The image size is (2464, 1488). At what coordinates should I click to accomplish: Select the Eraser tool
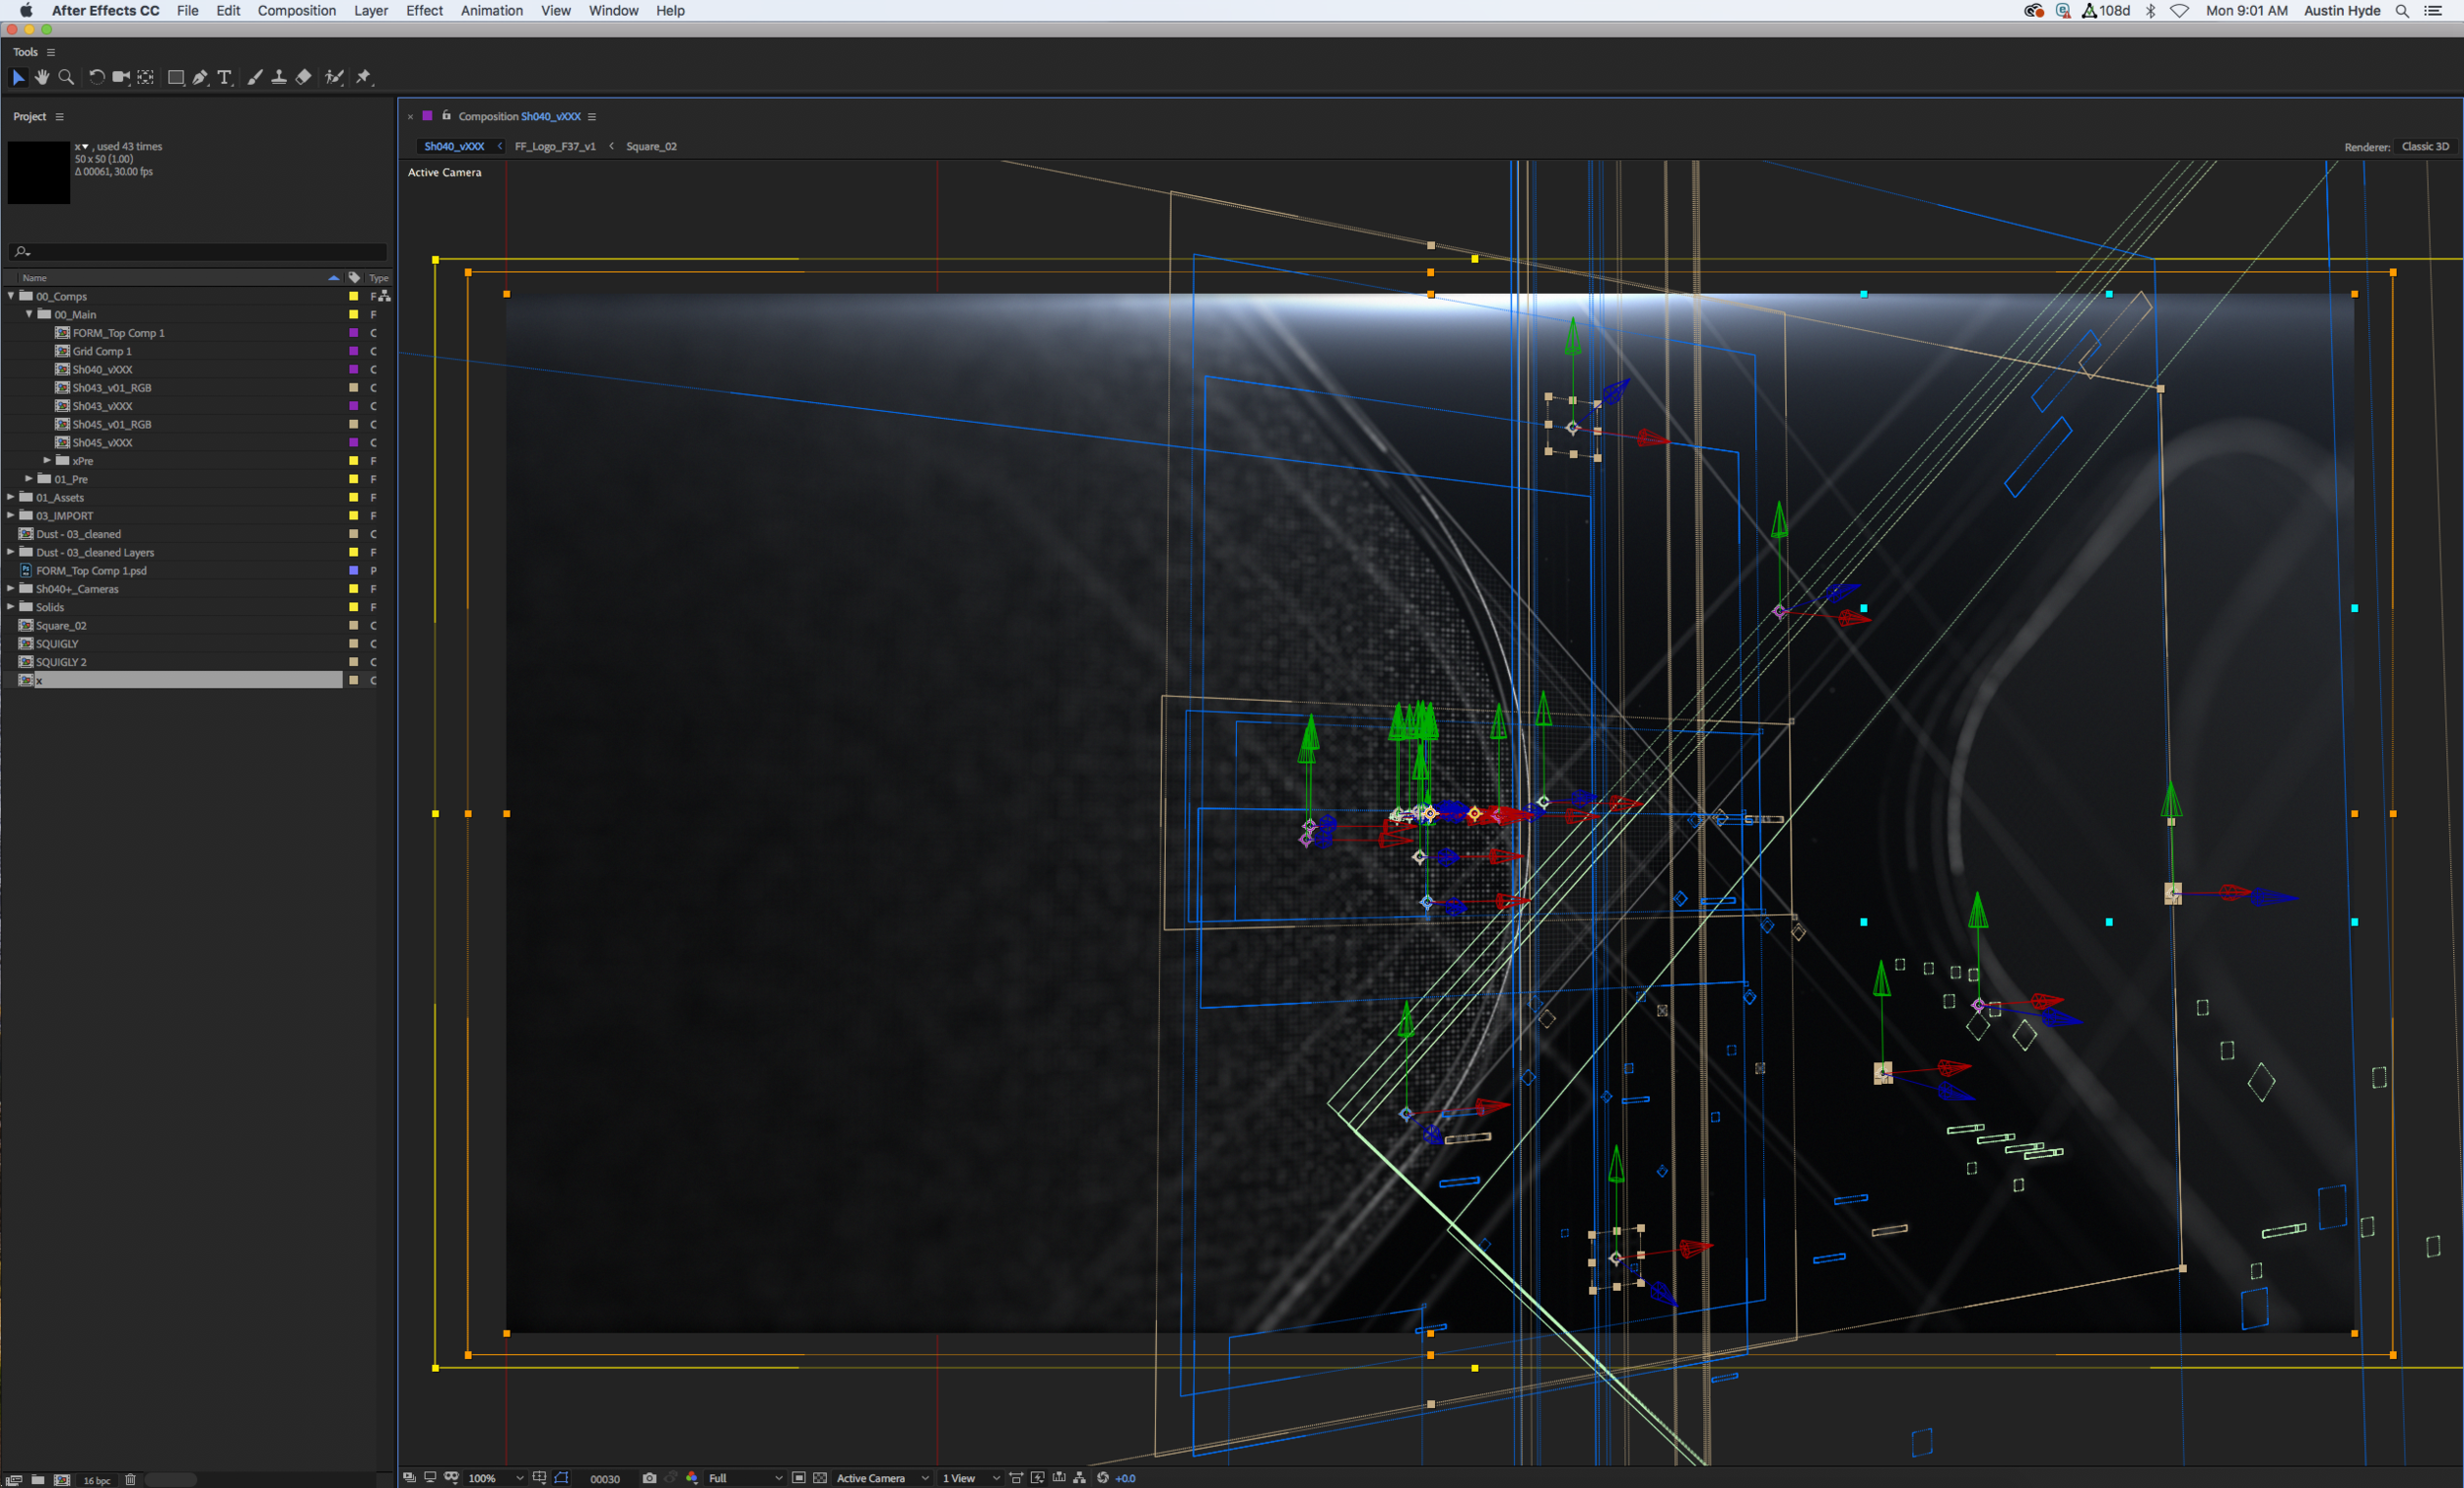[304, 77]
